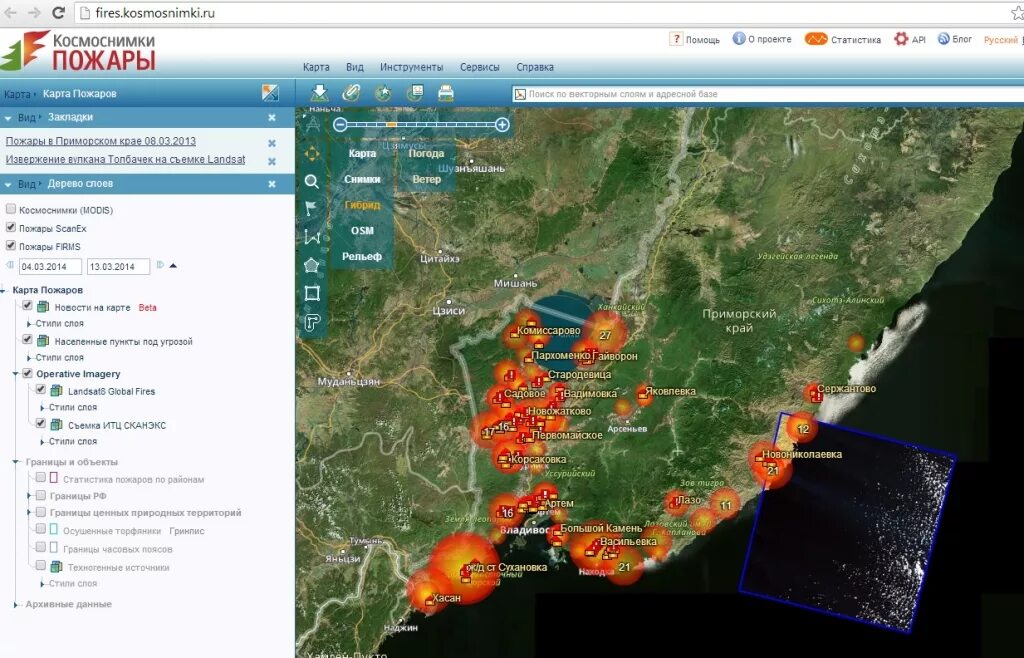
Task: Select the rectangle drawing map tool
Action: pos(312,293)
